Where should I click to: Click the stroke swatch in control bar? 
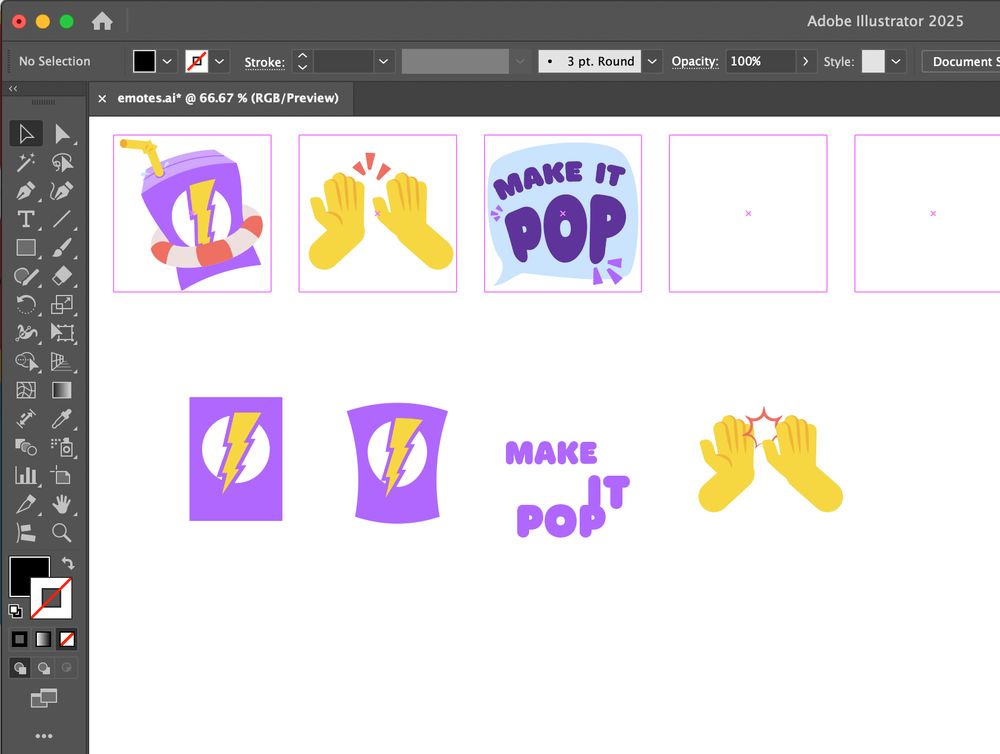click(x=197, y=62)
